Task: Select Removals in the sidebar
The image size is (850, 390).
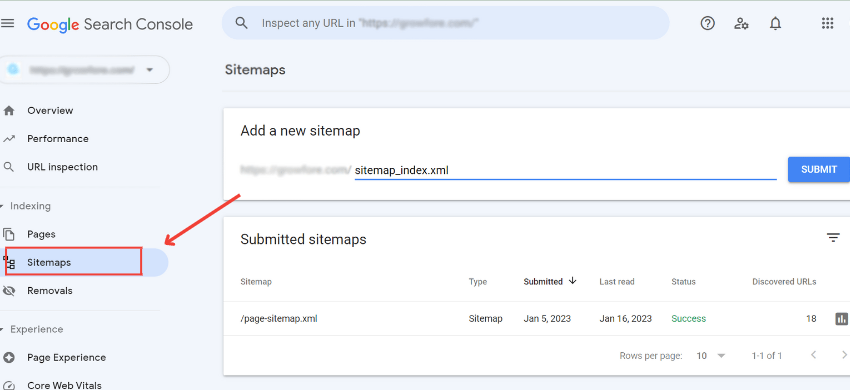Action: point(49,291)
